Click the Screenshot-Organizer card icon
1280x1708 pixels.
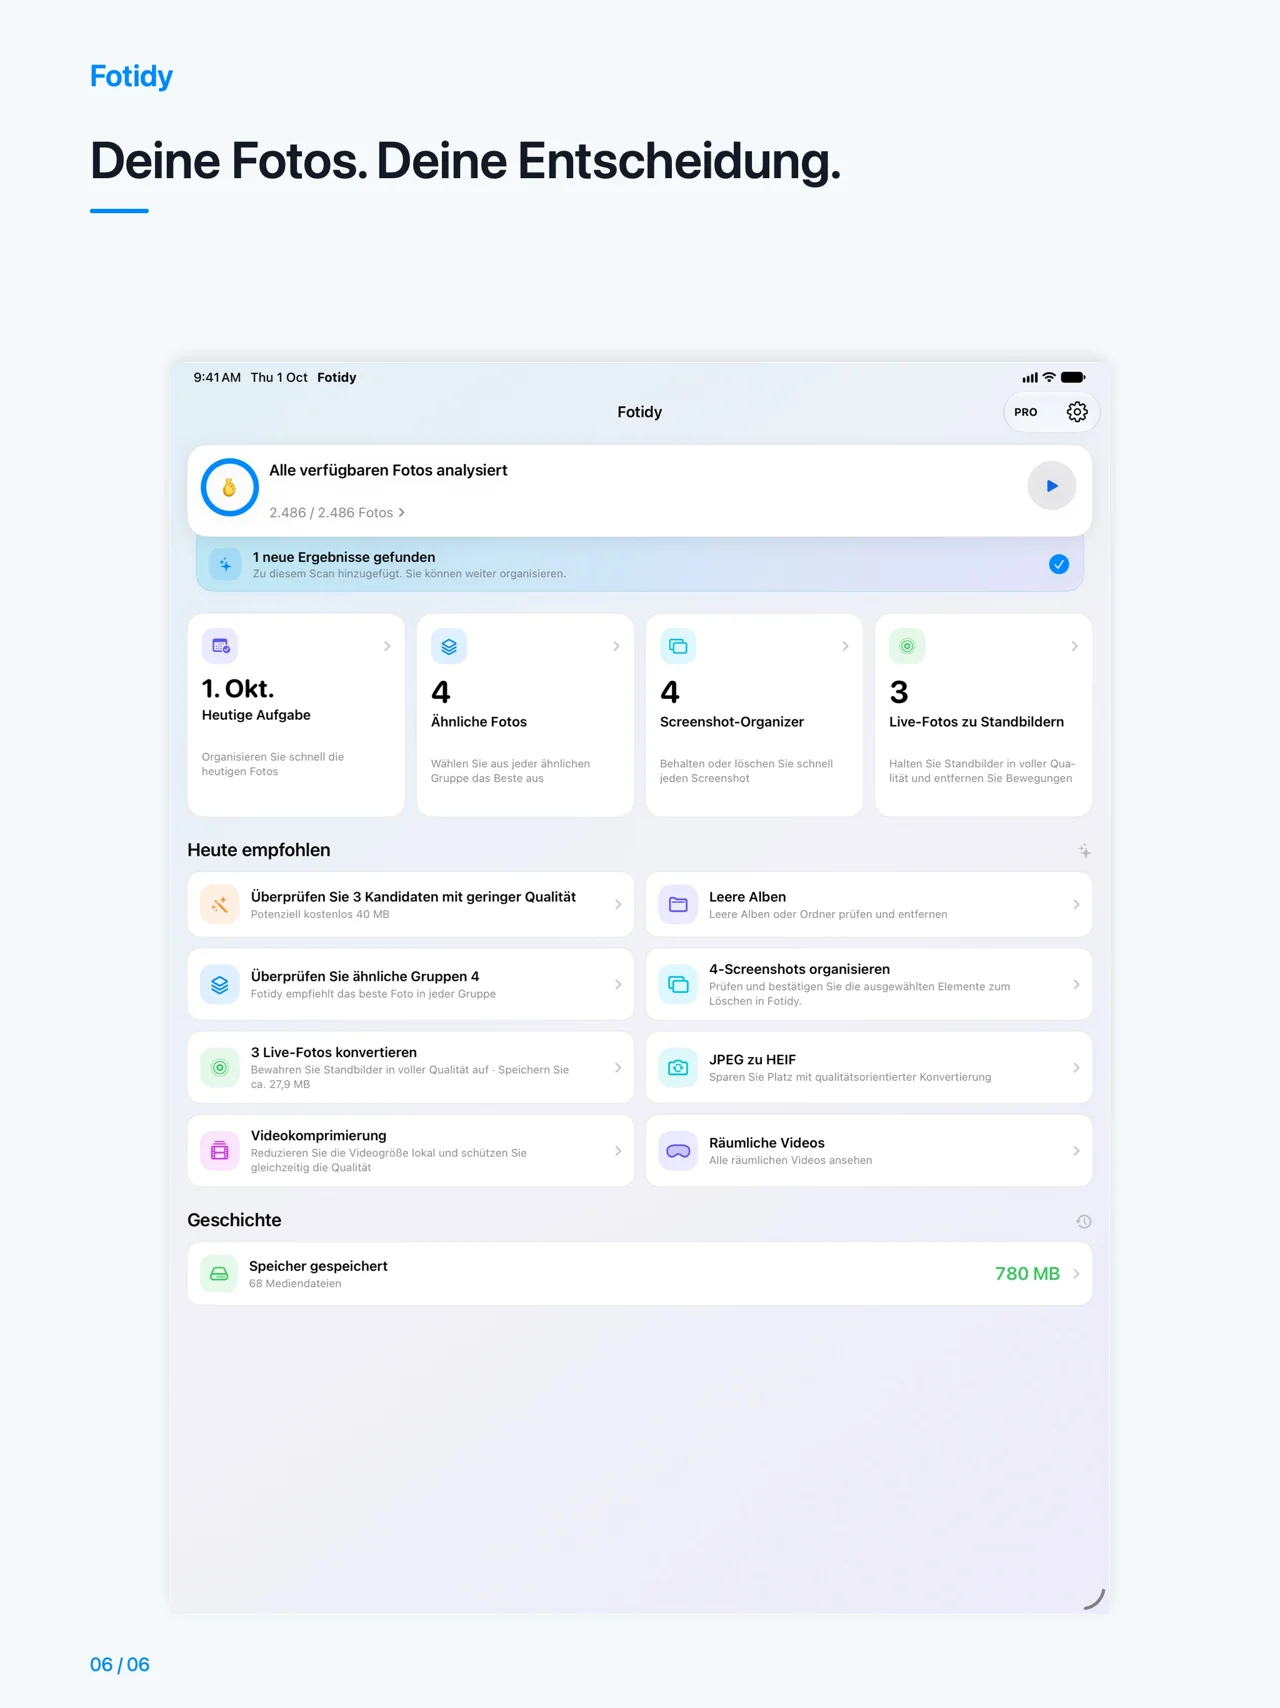(678, 646)
